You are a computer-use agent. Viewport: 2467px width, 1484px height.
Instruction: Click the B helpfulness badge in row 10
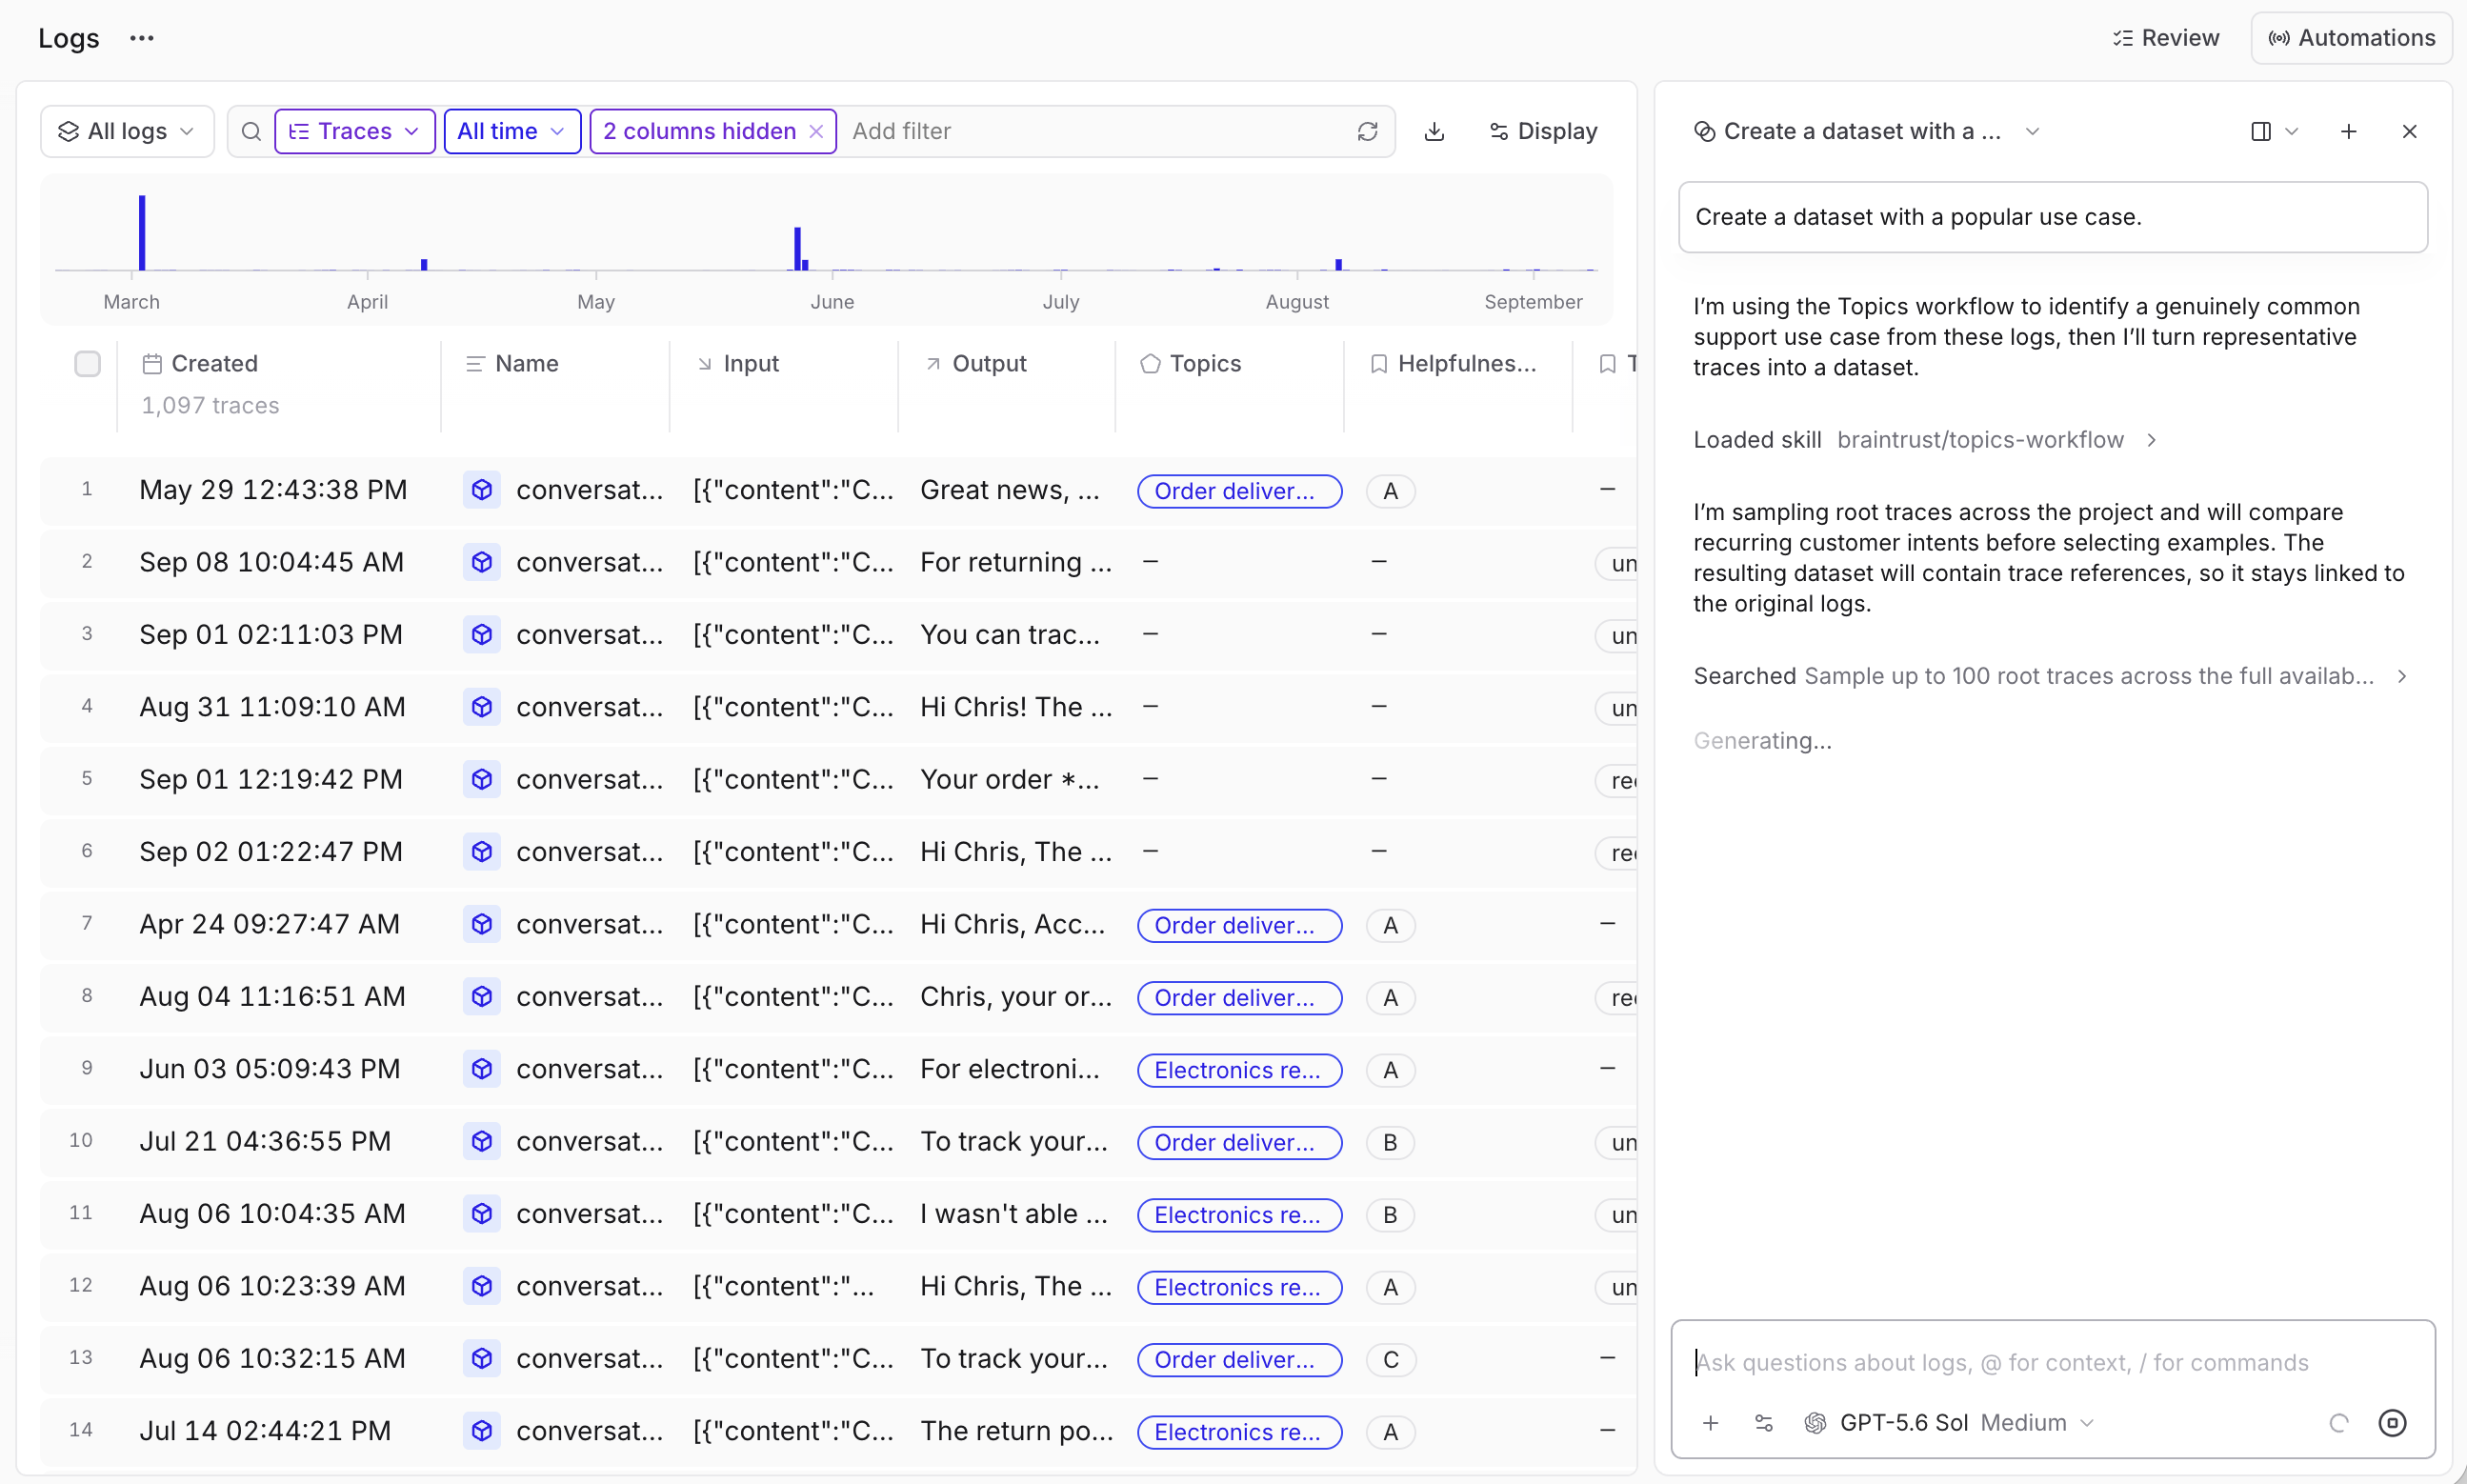tap(1390, 1143)
